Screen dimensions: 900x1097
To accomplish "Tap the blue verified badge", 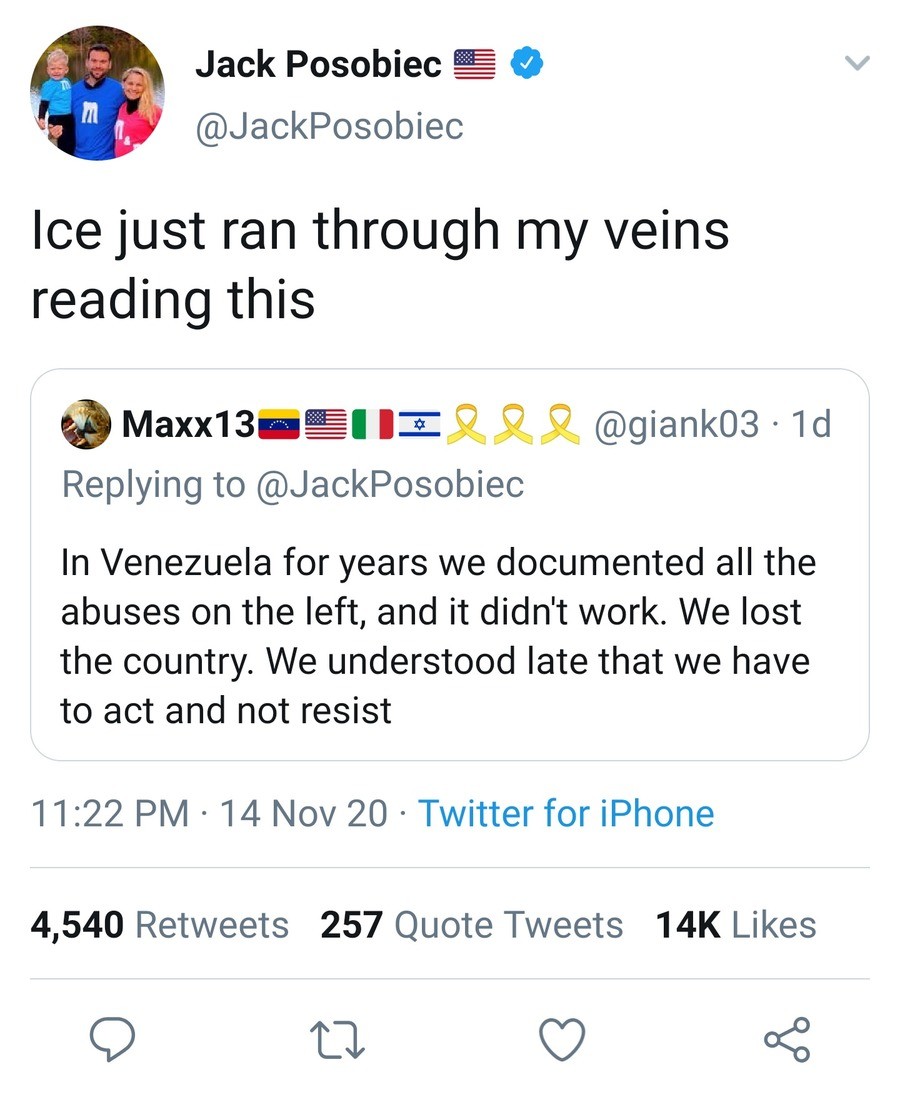I will [527, 65].
